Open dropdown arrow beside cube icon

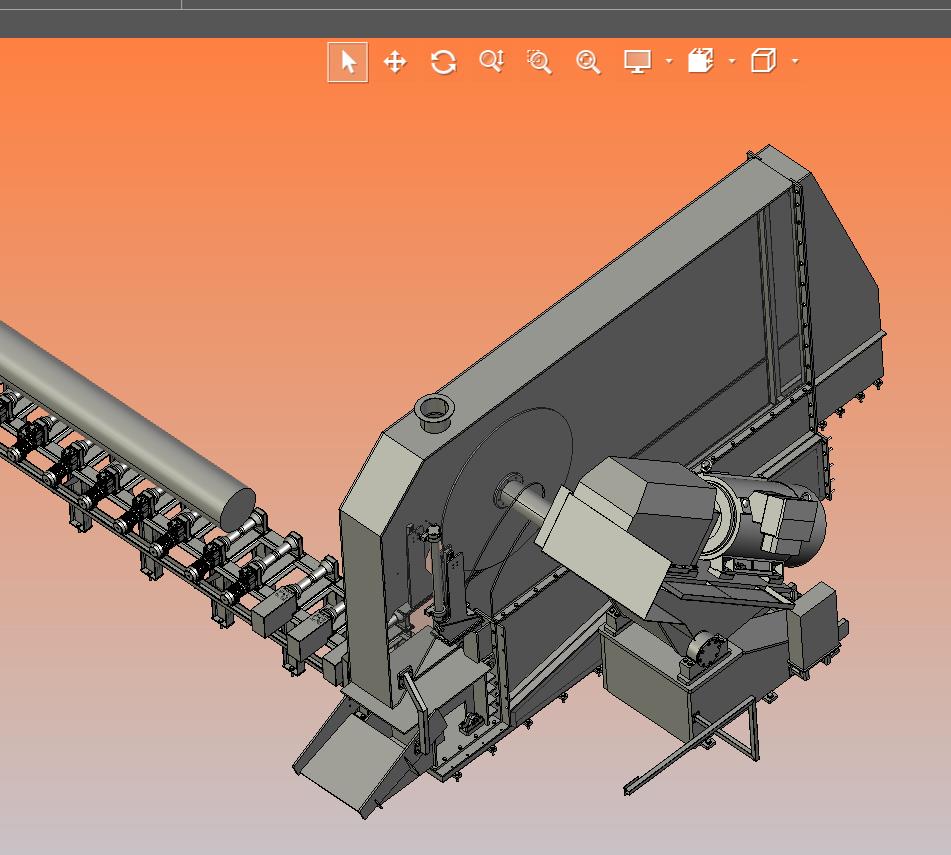tap(795, 61)
